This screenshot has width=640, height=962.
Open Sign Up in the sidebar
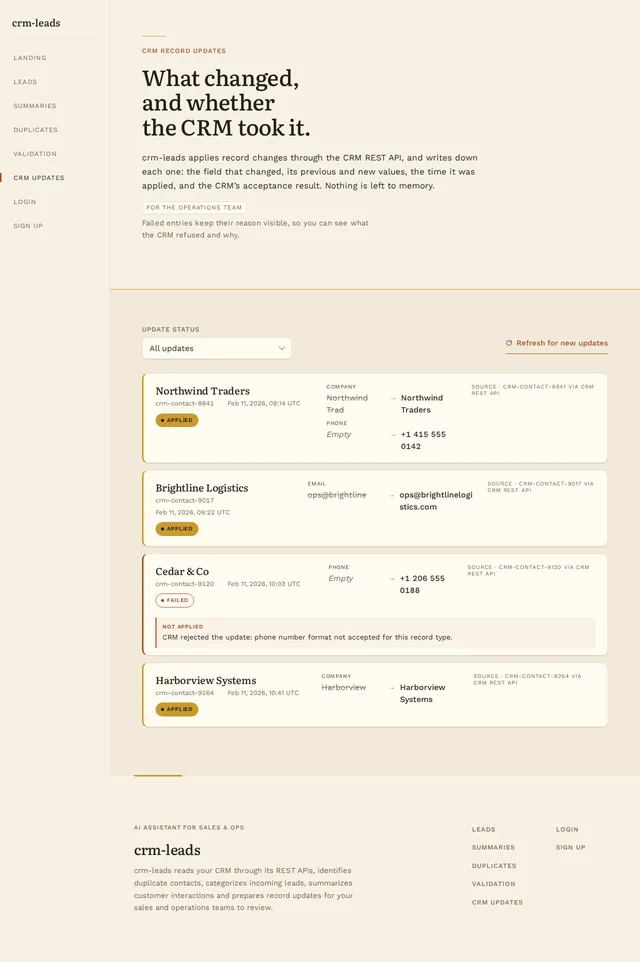[x=28, y=226]
